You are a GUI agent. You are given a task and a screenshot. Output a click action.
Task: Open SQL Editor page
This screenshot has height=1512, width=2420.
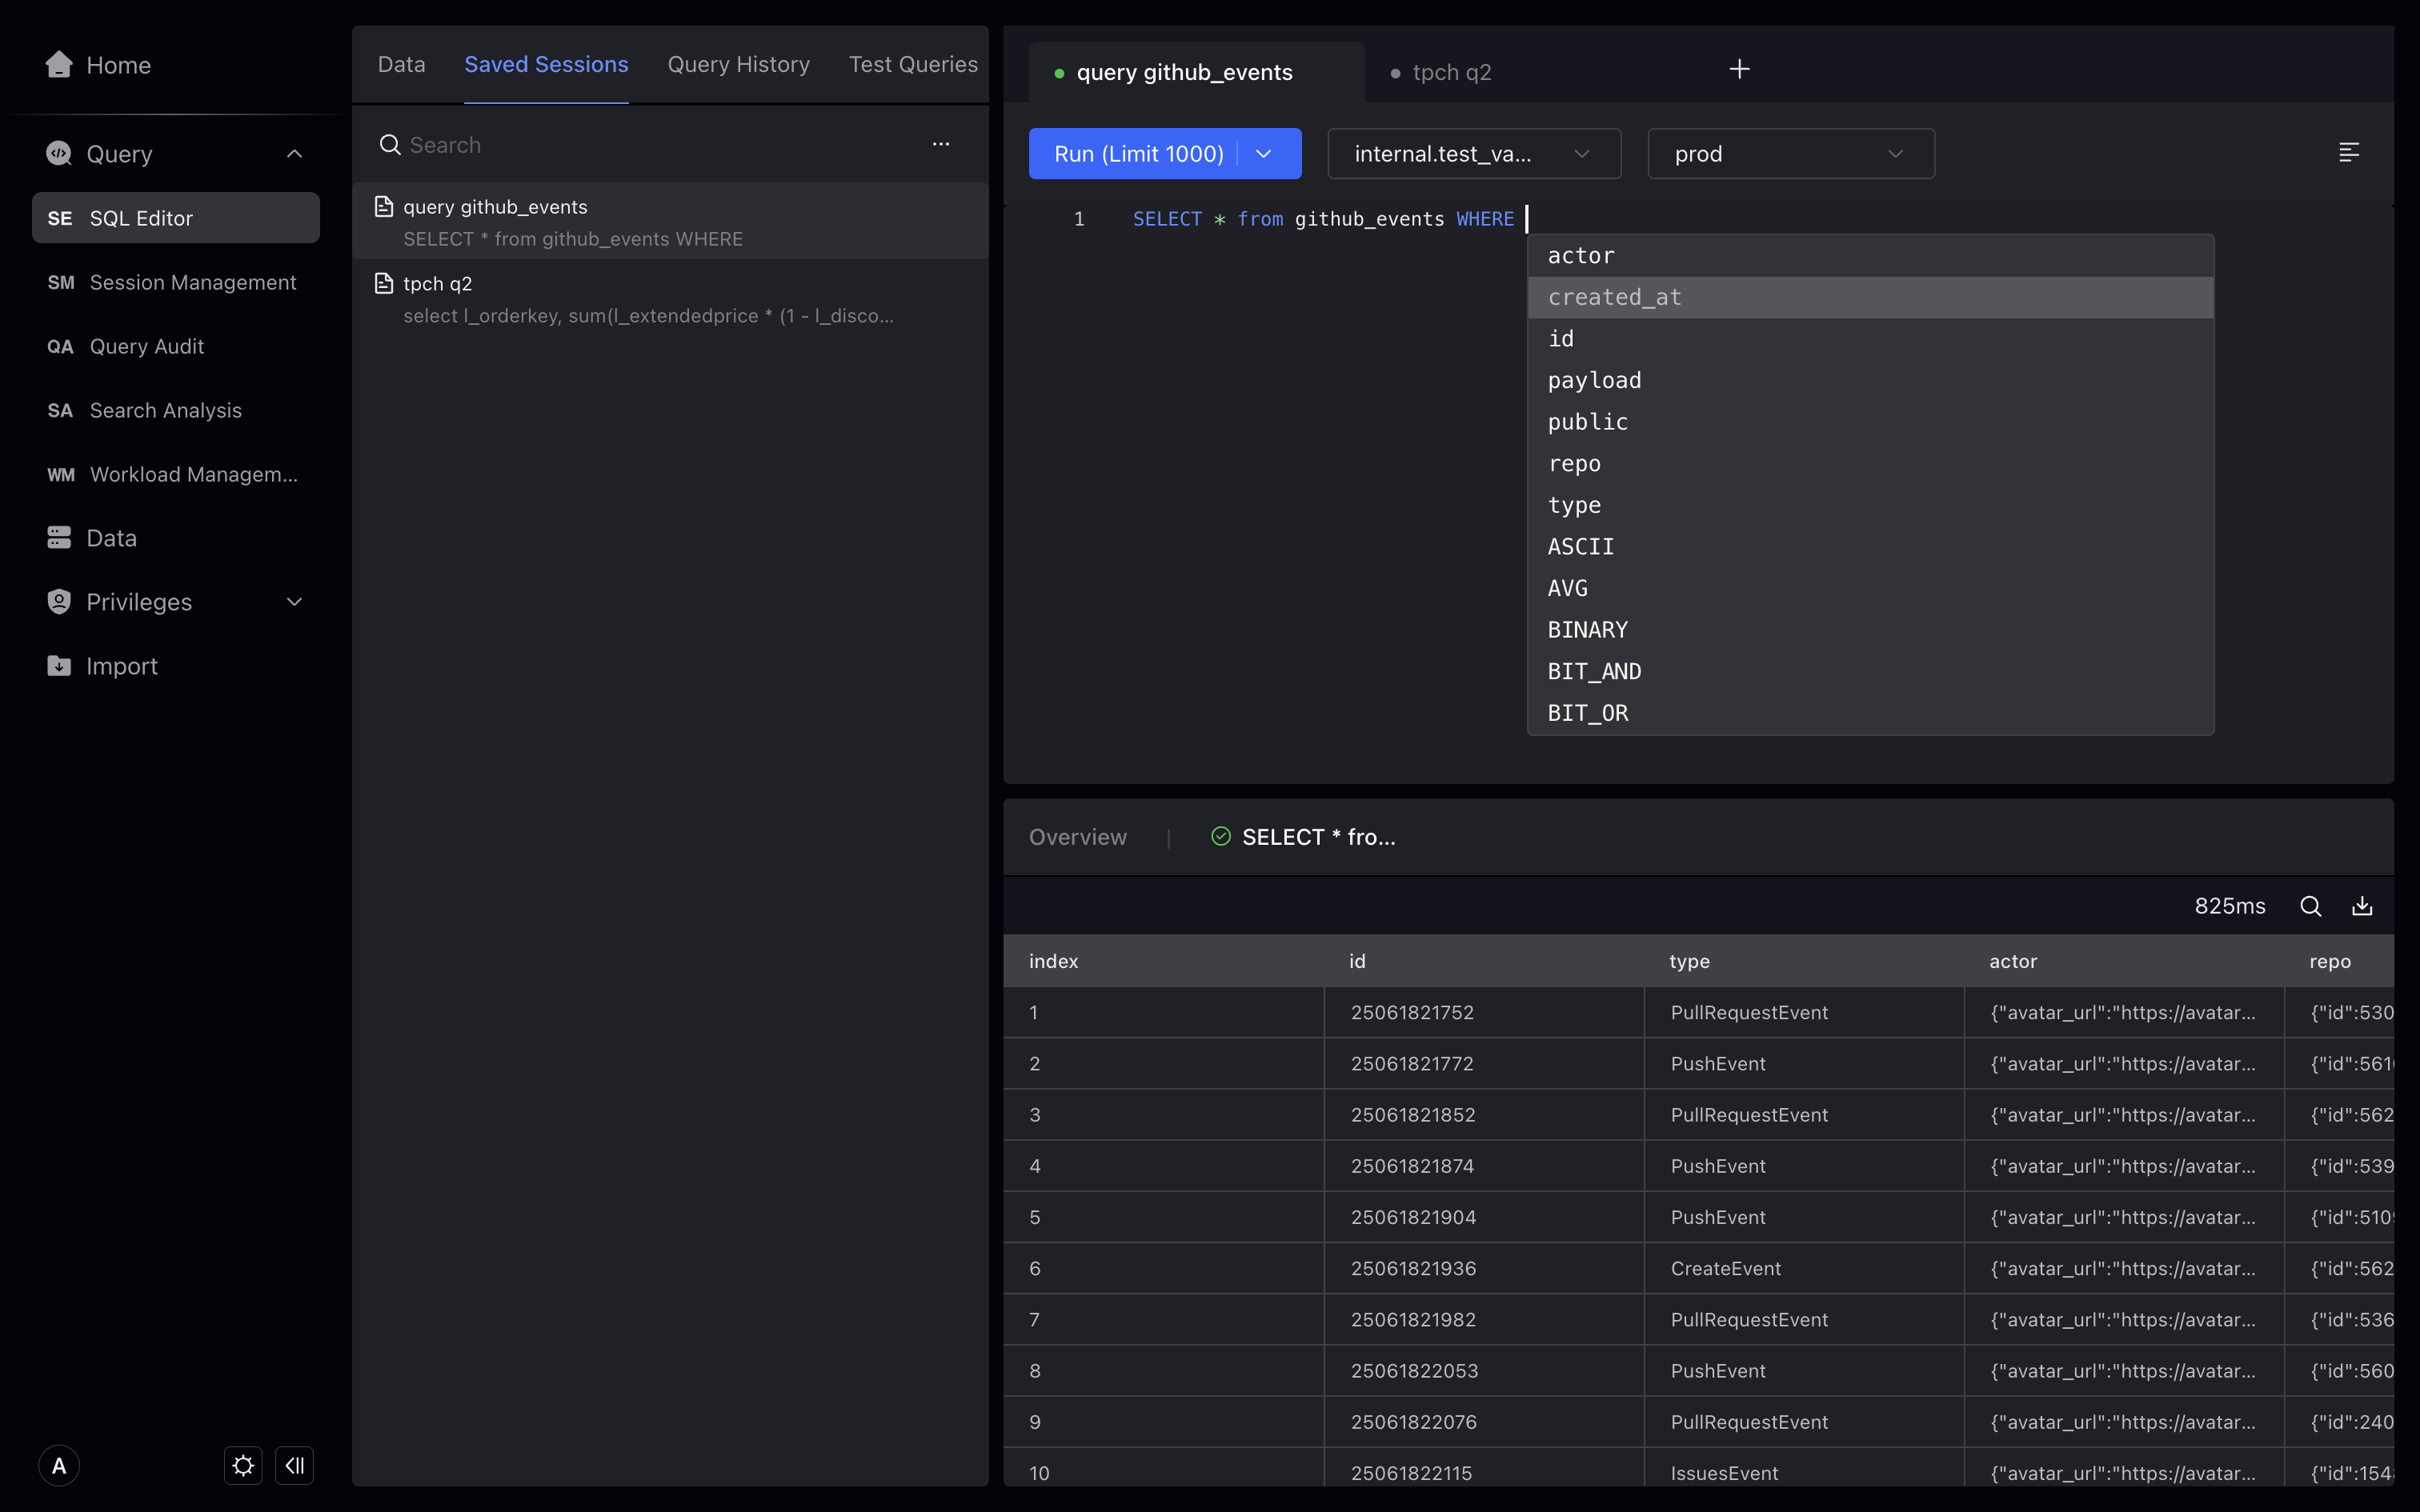(x=176, y=218)
